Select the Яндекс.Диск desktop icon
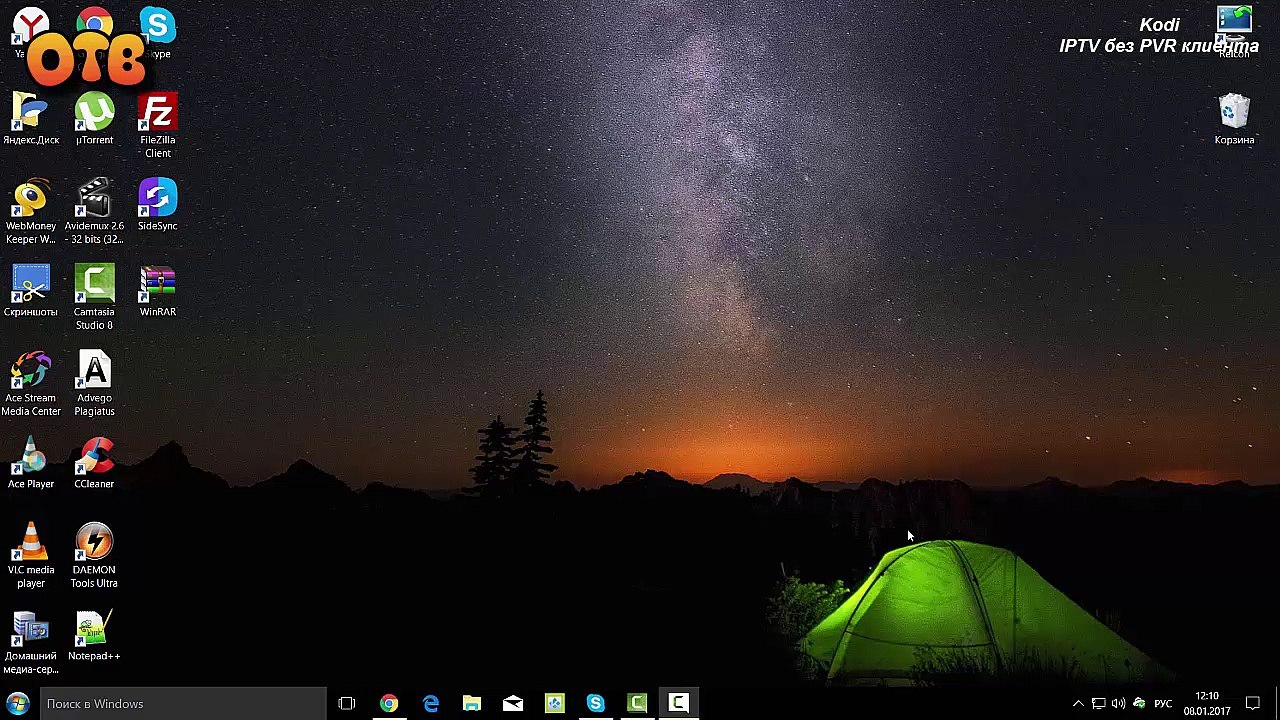Viewport: 1280px width, 720px height. pos(31,119)
